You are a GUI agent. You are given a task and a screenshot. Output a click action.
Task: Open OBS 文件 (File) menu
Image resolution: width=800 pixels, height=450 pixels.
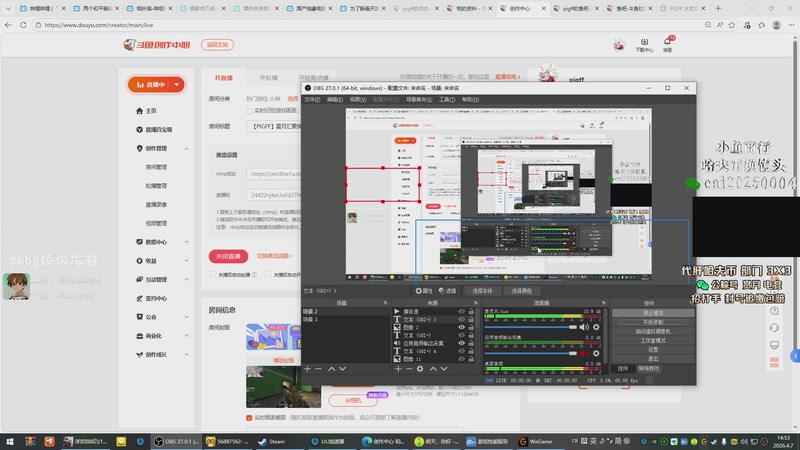coord(312,99)
